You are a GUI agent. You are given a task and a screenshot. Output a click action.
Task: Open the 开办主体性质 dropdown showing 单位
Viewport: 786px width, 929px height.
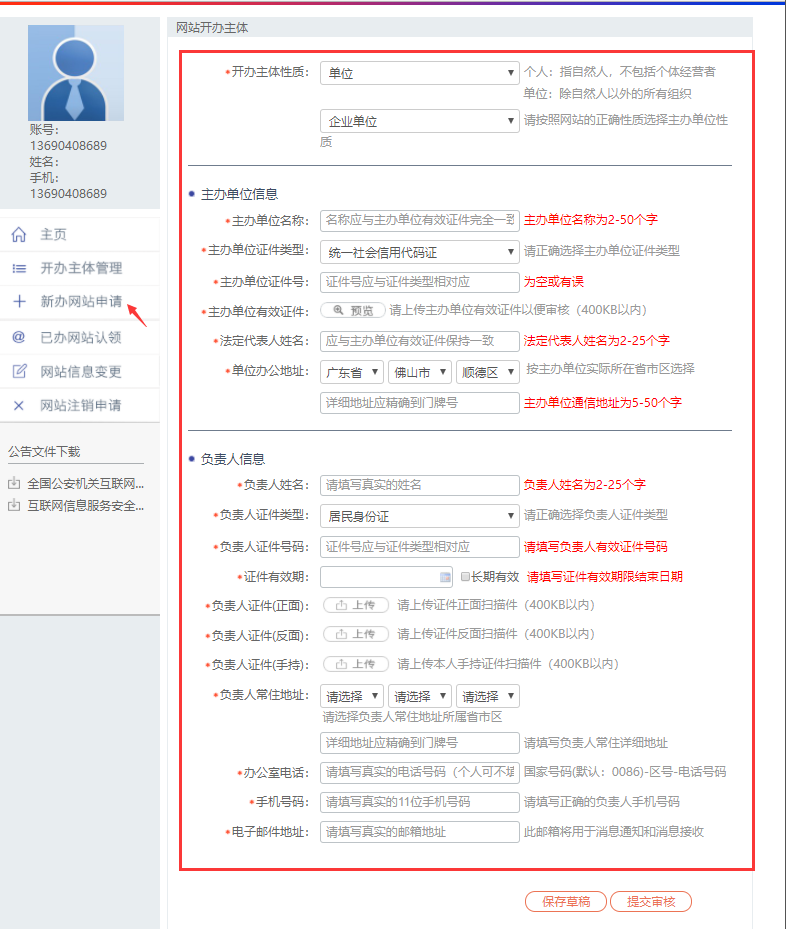click(x=419, y=73)
